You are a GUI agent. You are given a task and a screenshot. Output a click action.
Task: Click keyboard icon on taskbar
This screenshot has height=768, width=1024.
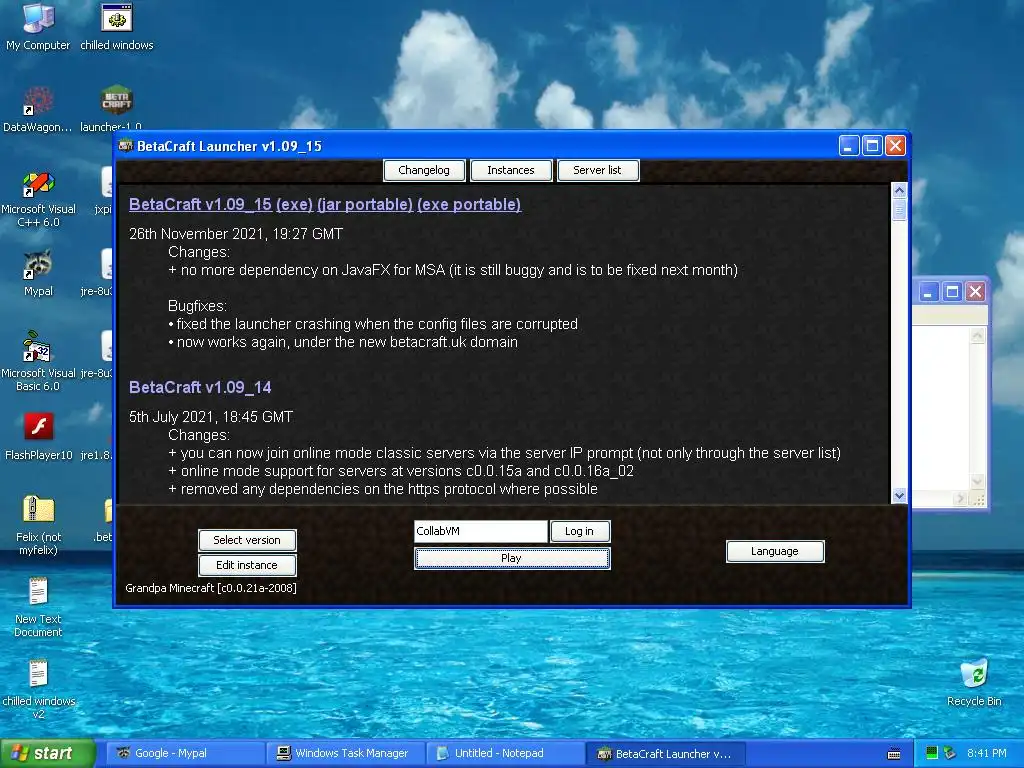click(894, 754)
